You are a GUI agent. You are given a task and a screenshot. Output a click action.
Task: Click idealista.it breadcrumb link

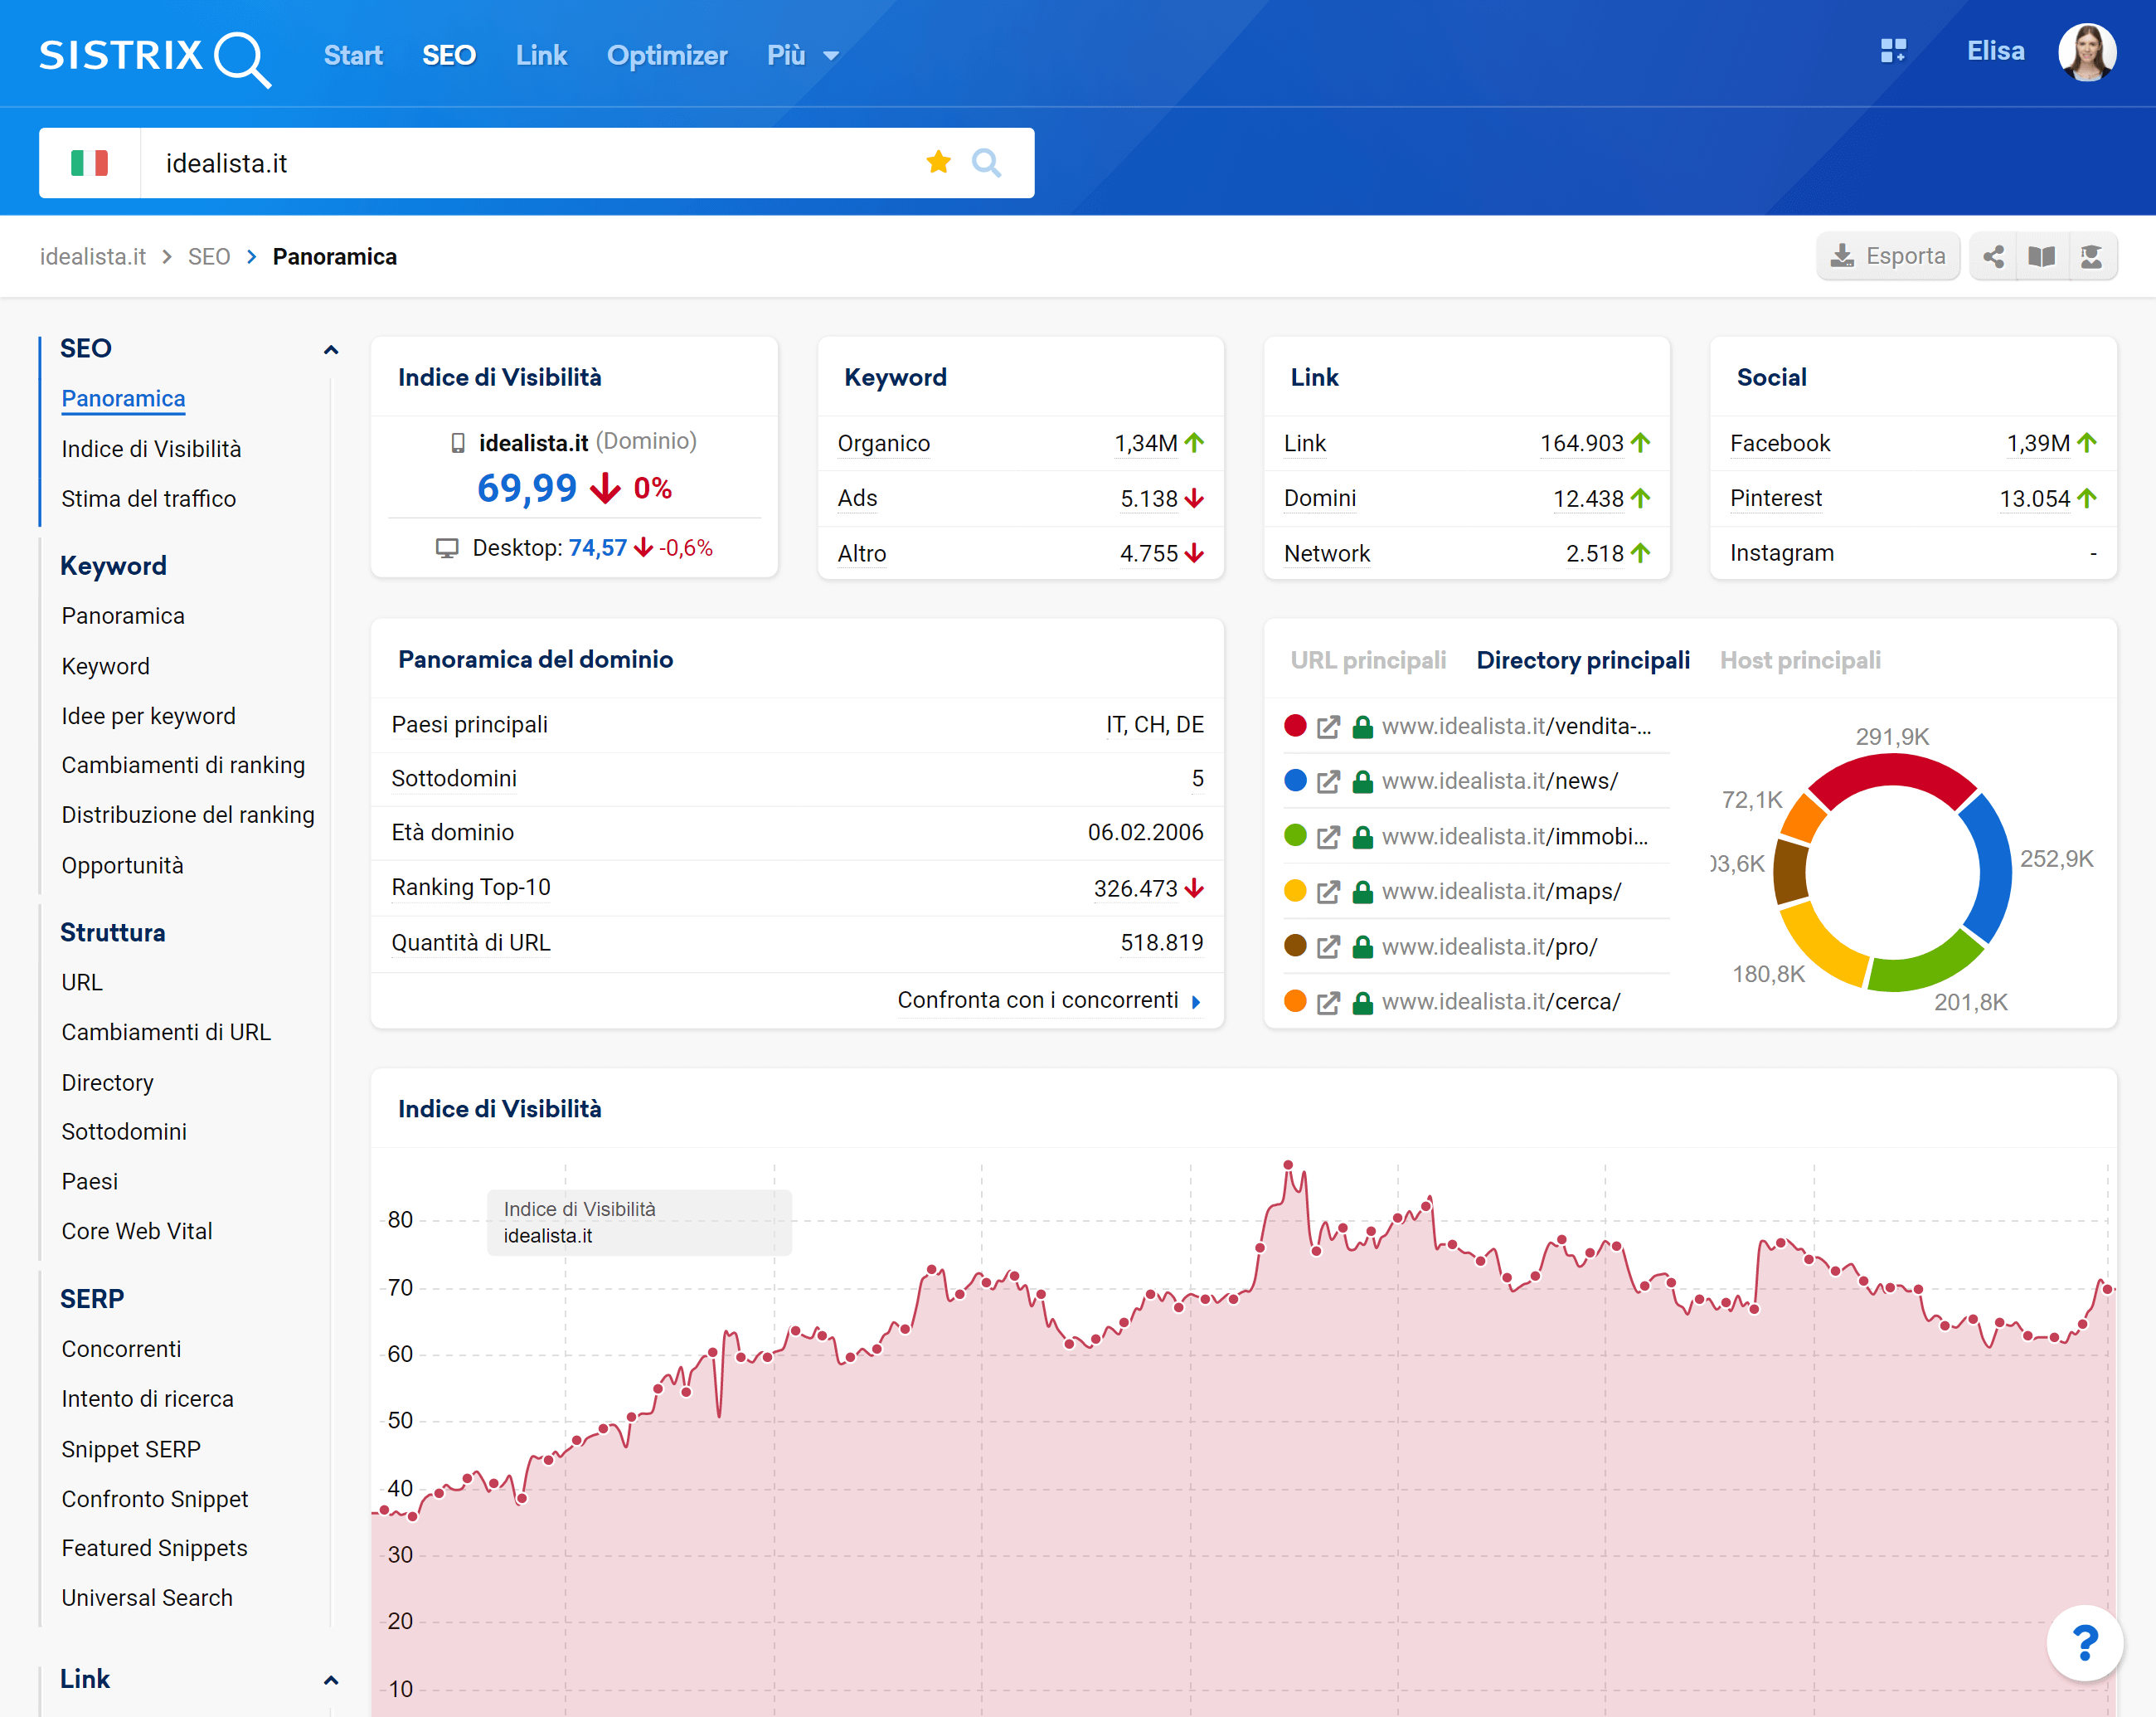pyautogui.click(x=93, y=257)
